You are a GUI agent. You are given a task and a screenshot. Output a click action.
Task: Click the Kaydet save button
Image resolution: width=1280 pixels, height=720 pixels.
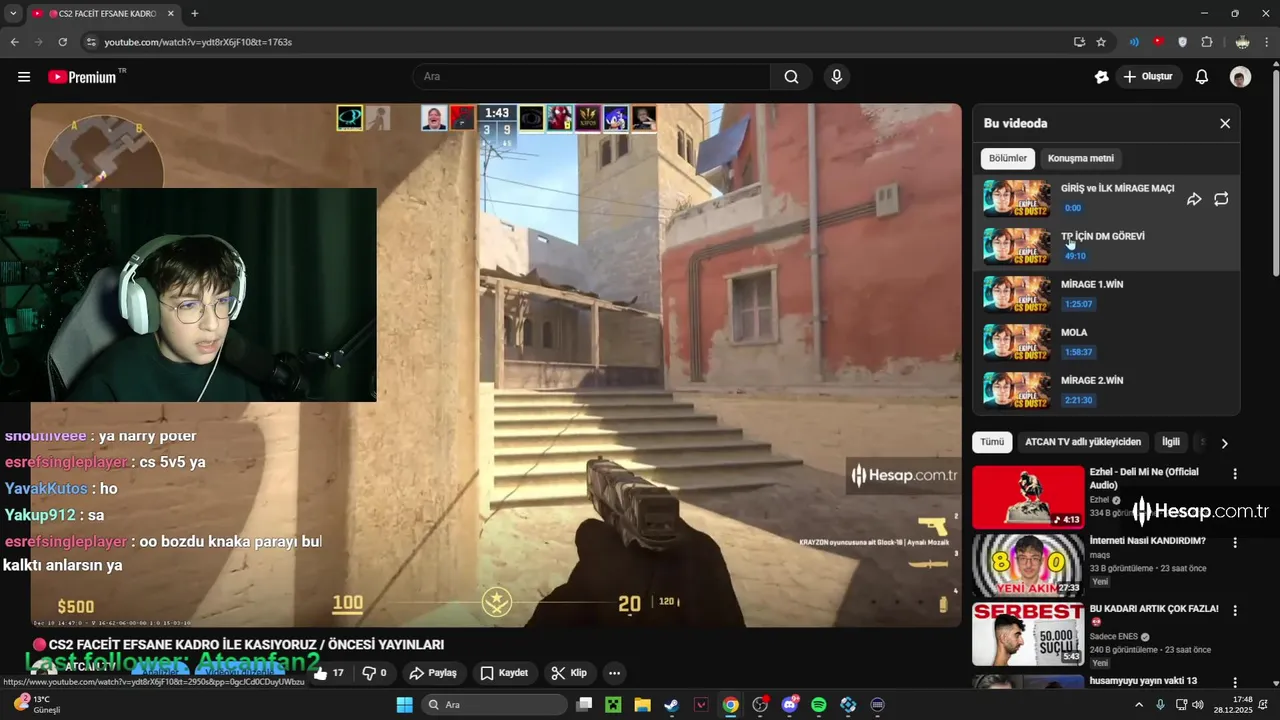coord(504,673)
